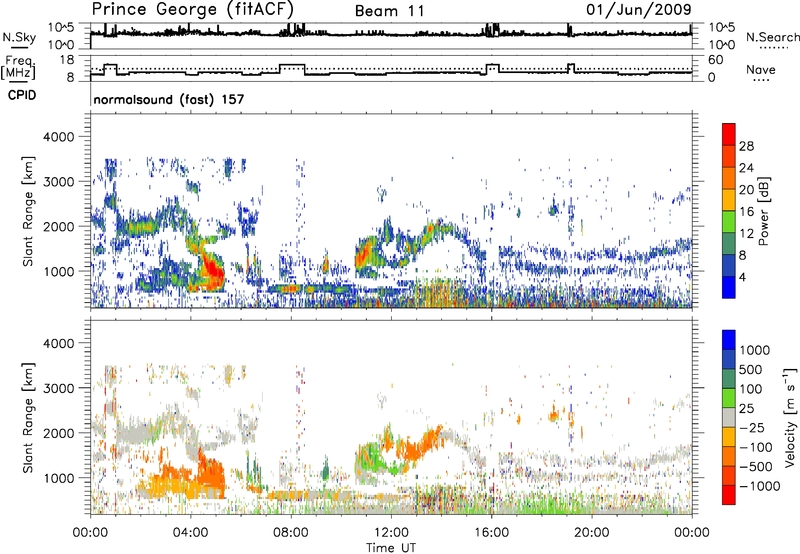
Task: Click 'Slant Range [km]' label of velocity panel
Action: tap(28, 418)
